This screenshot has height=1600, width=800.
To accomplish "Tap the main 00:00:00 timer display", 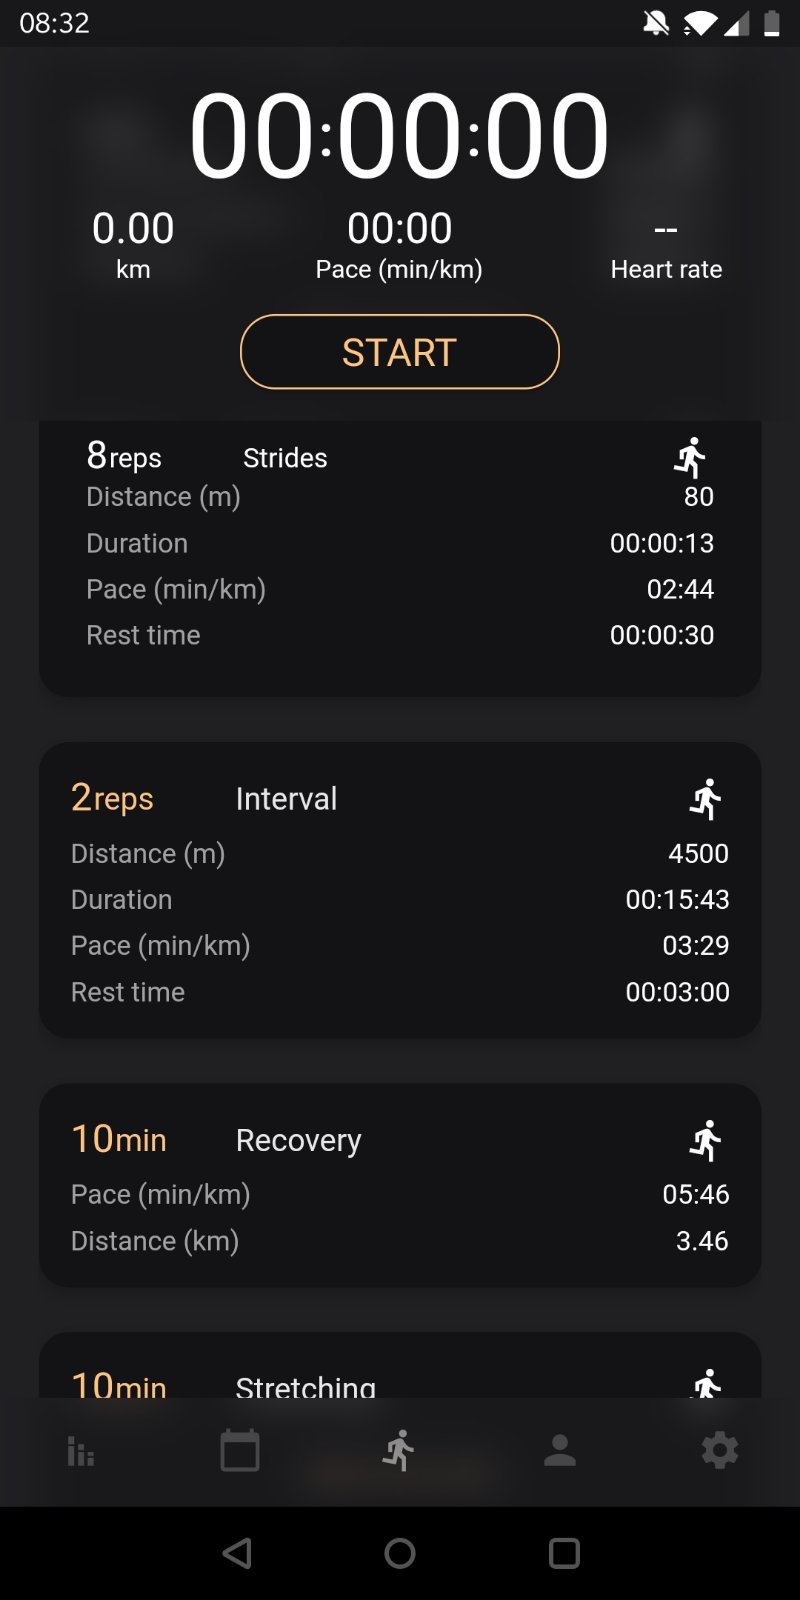I will [x=399, y=136].
